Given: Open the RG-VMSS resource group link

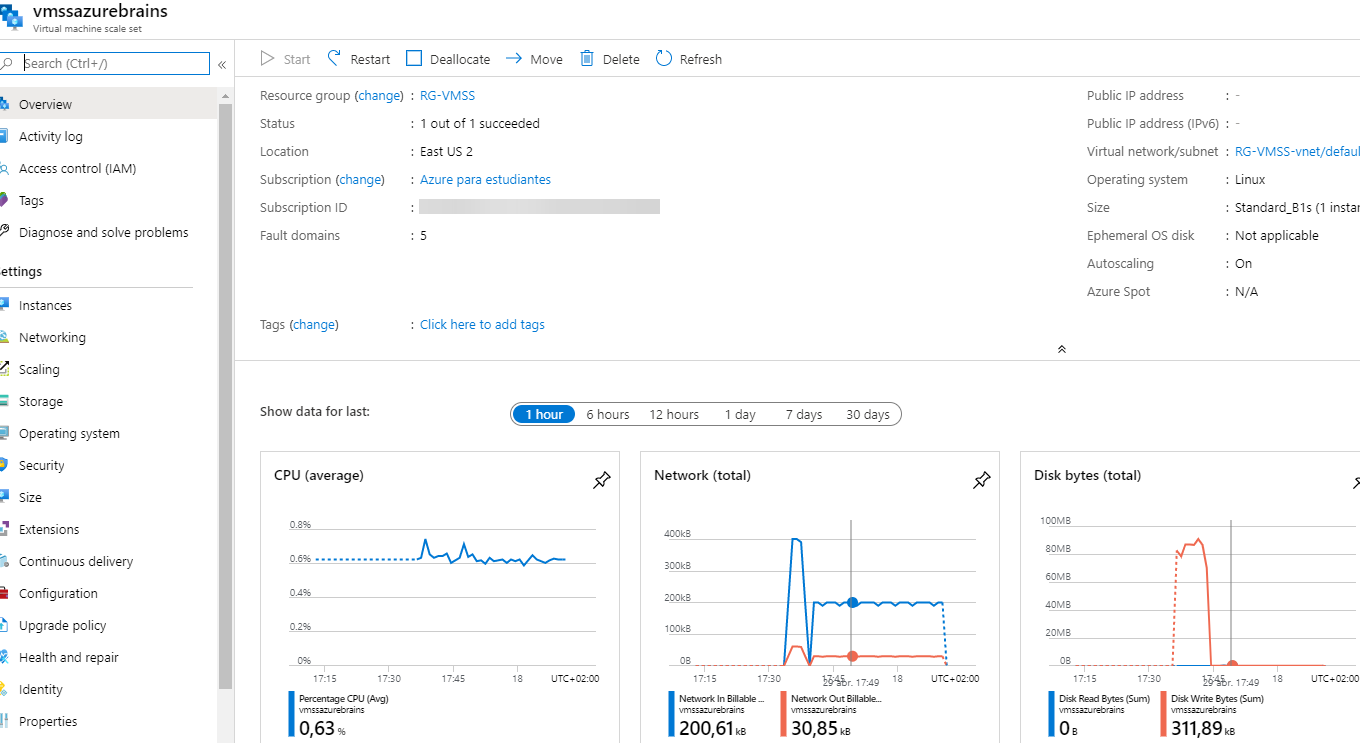Looking at the screenshot, I should 447,96.
